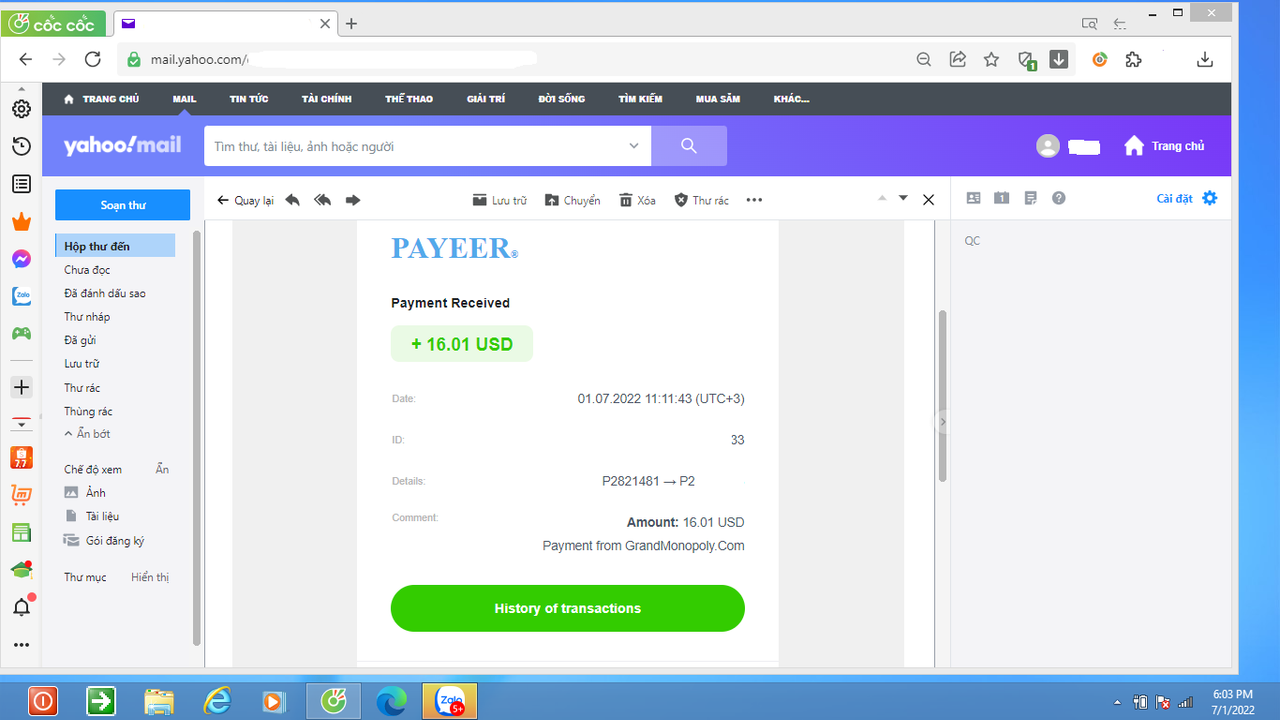Open Zalo from the Cốc Cốc sidebar
Image resolution: width=1280 pixels, height=720 pixels.
[21, 296]
